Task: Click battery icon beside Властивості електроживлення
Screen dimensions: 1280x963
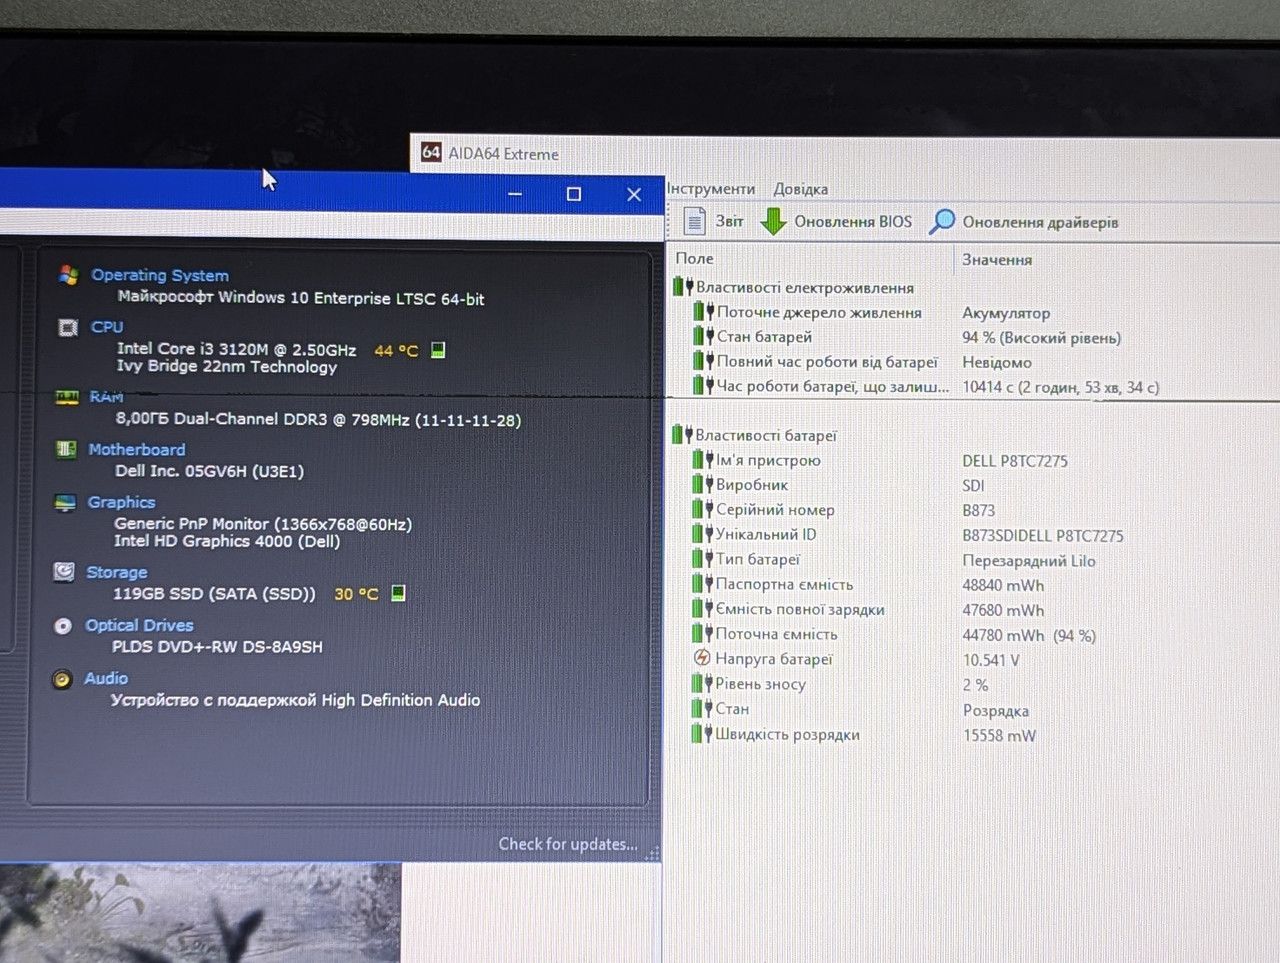Action: click(683, 287)
